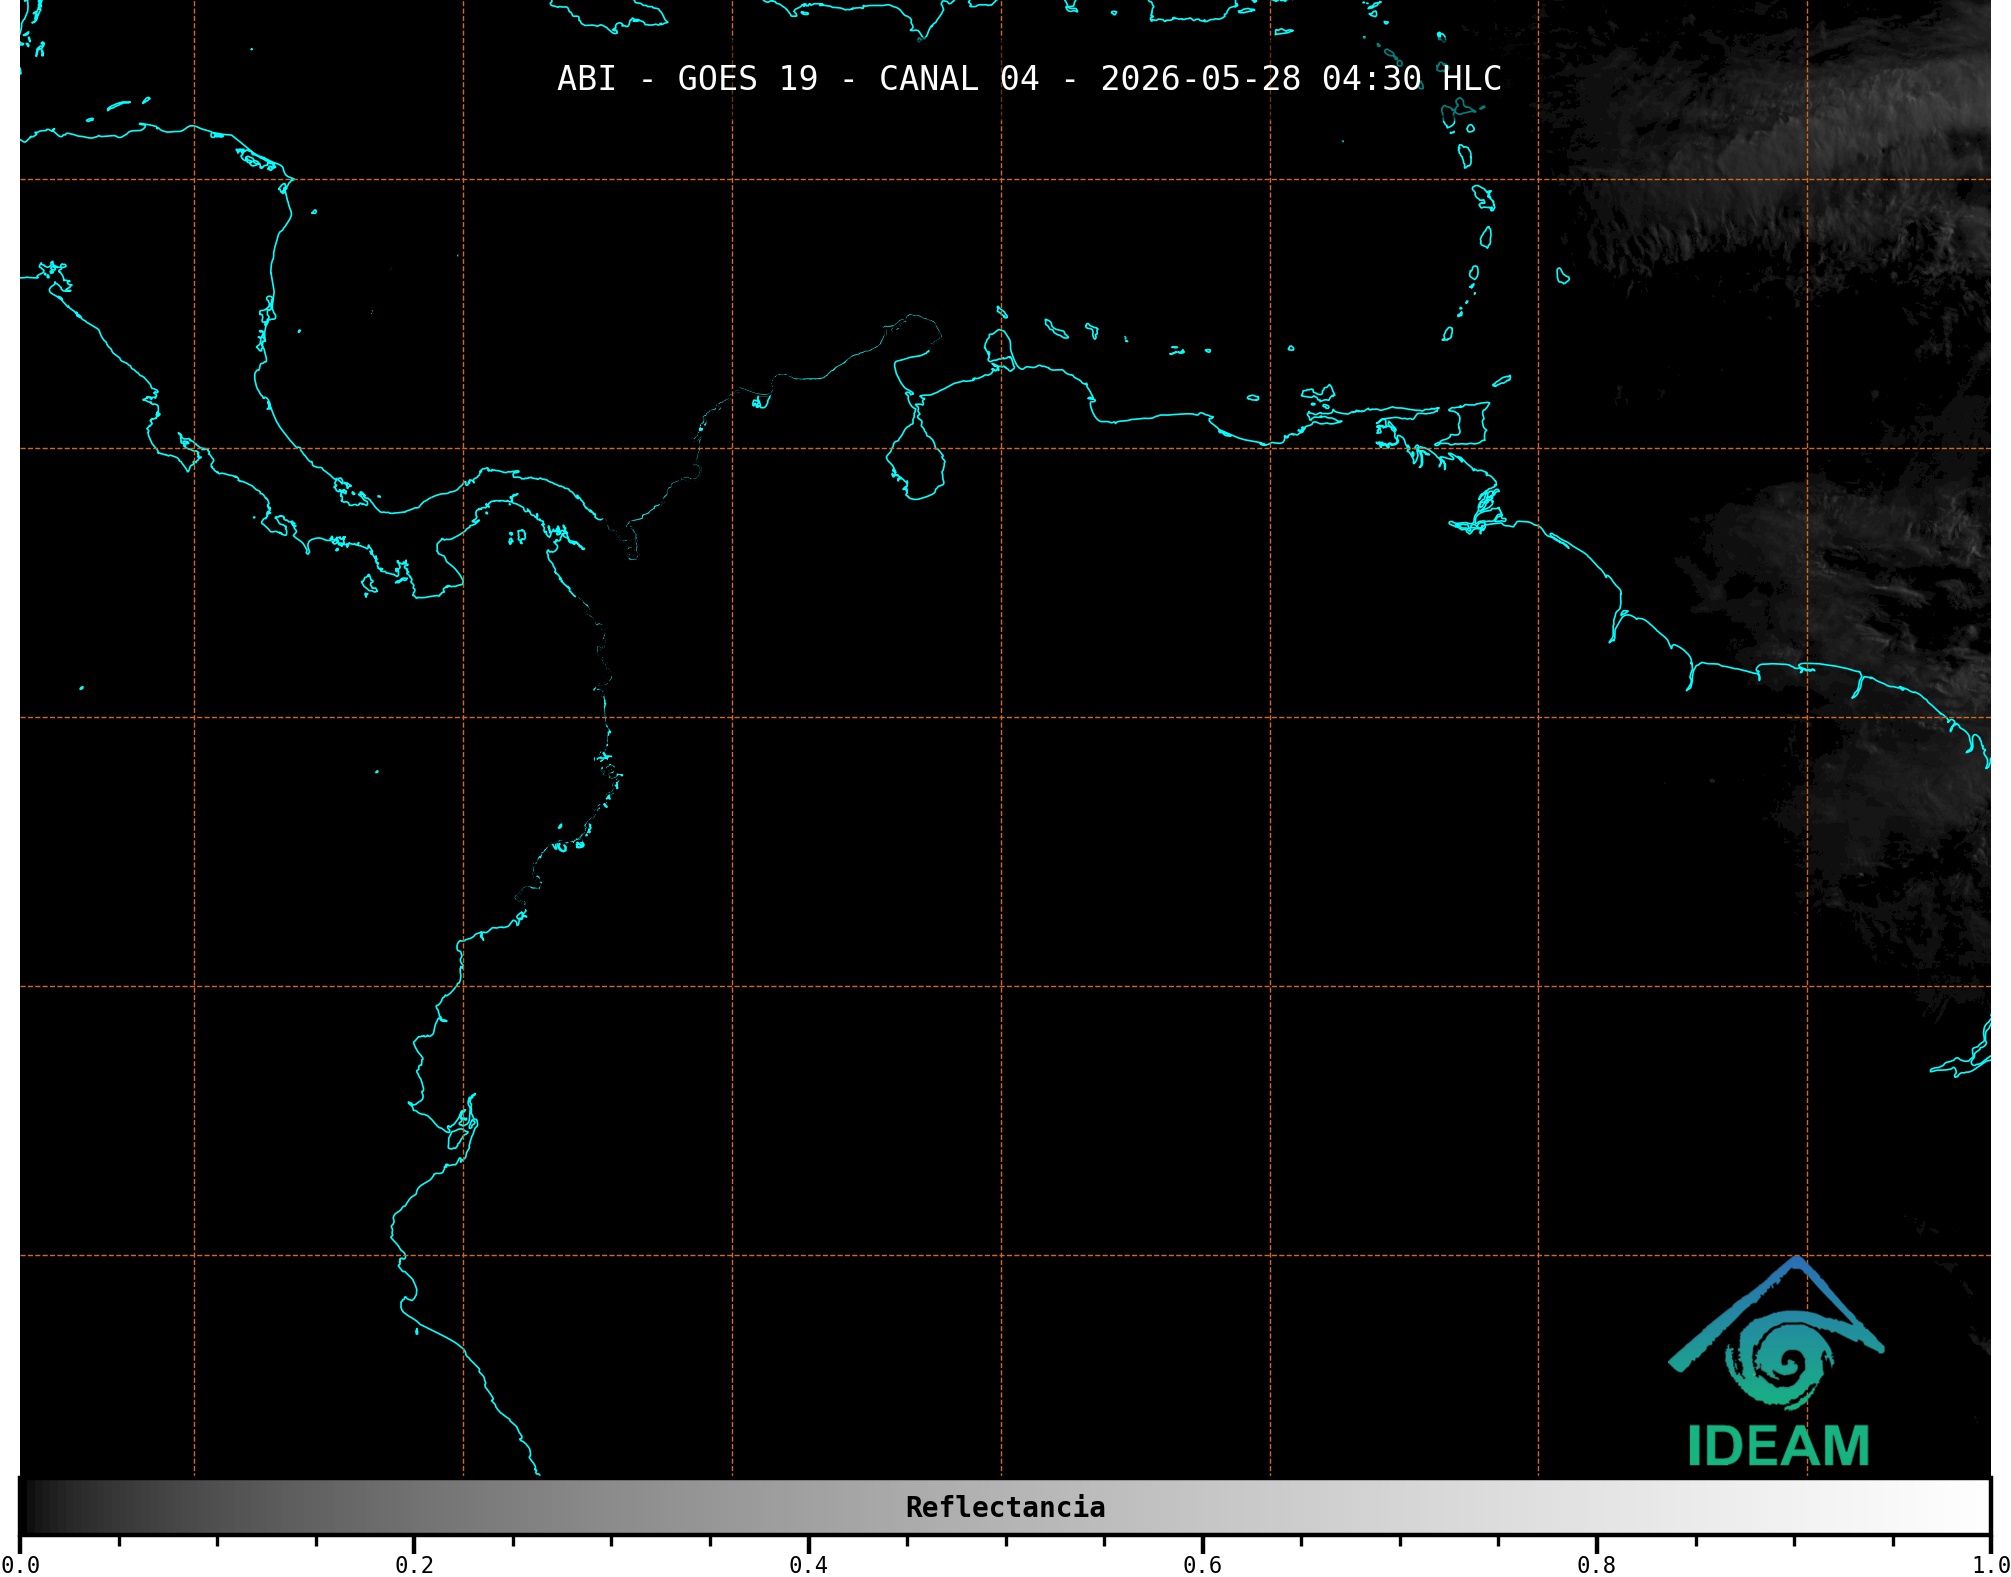Click the Reflectancia label on the colorbar
This screenshot has height=1577, width=2011.
coord(1005,1507)
